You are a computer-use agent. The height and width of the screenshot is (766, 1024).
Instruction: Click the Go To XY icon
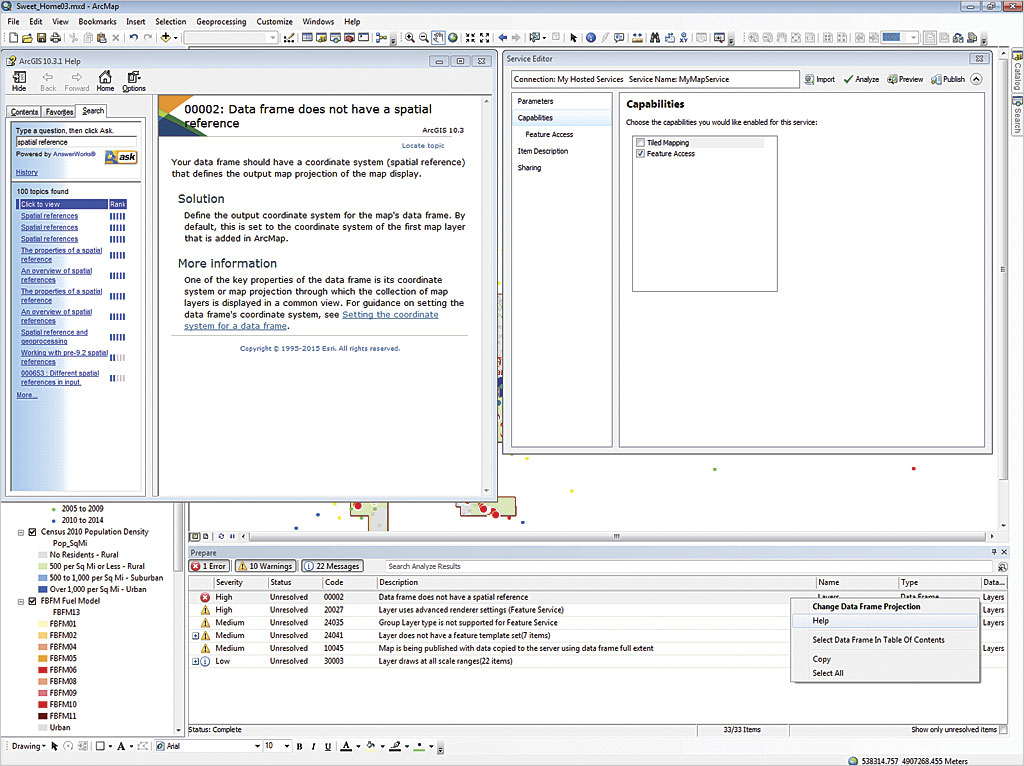point(684,38)
